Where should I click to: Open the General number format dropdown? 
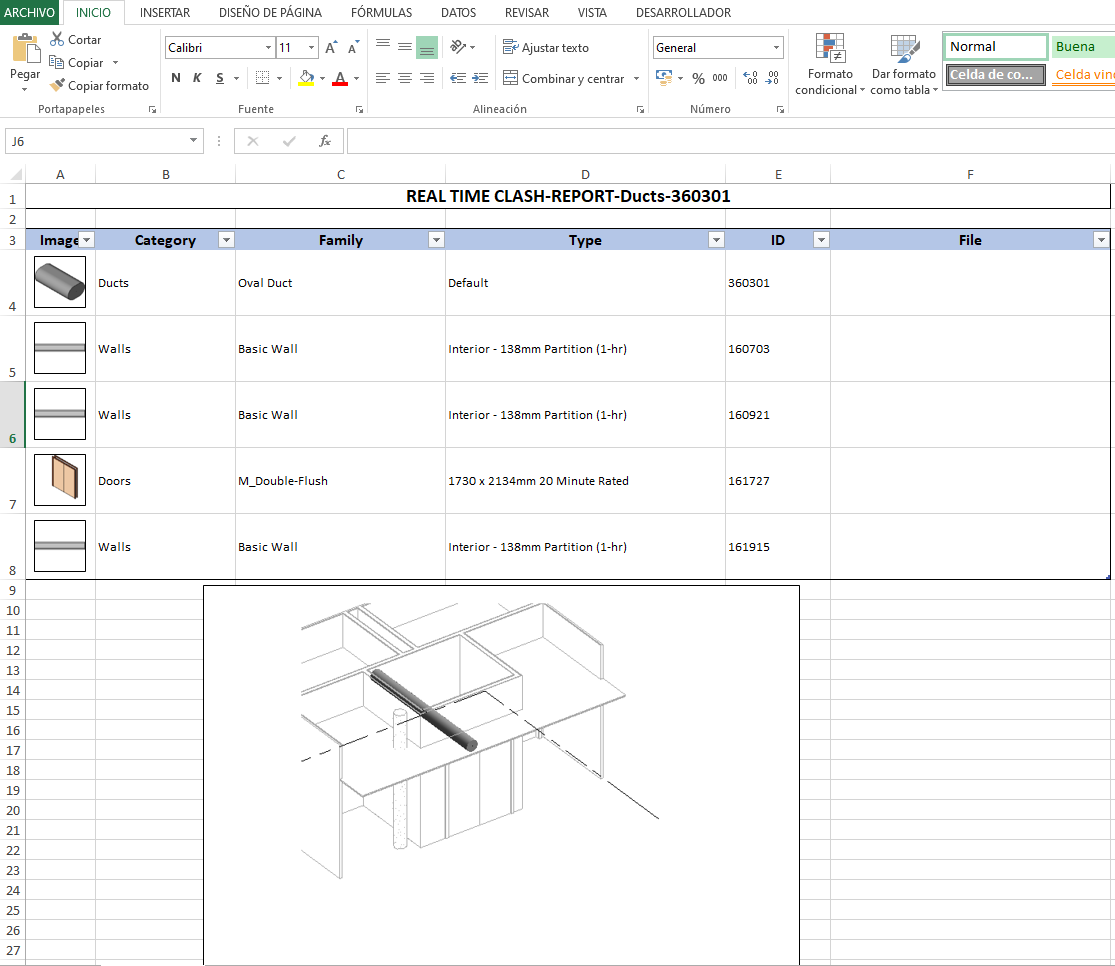tap(776, 48)
